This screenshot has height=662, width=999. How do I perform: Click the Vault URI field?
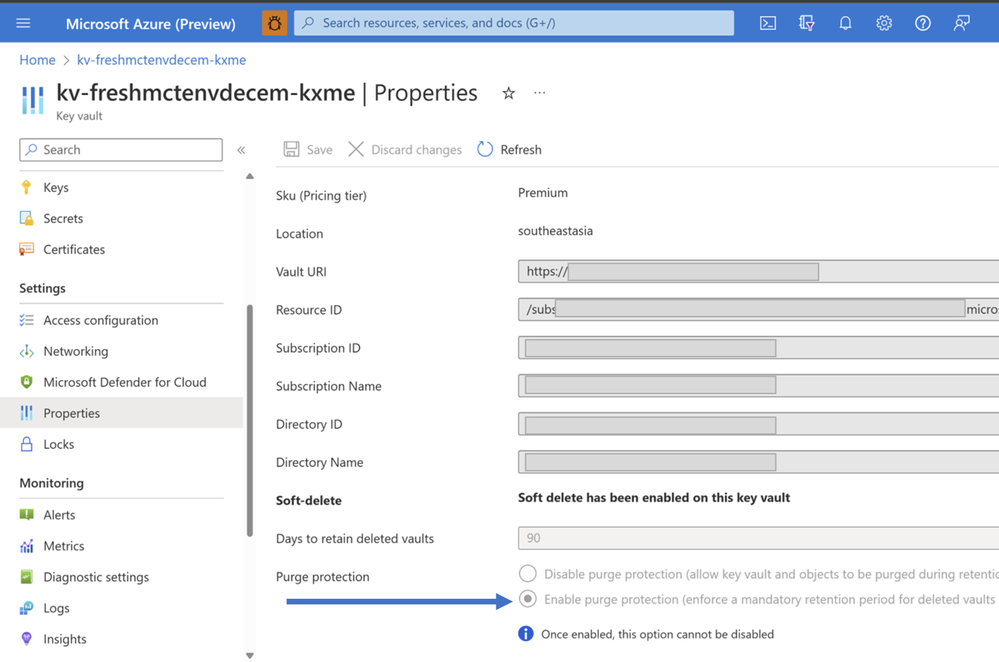tap(758, 271)
